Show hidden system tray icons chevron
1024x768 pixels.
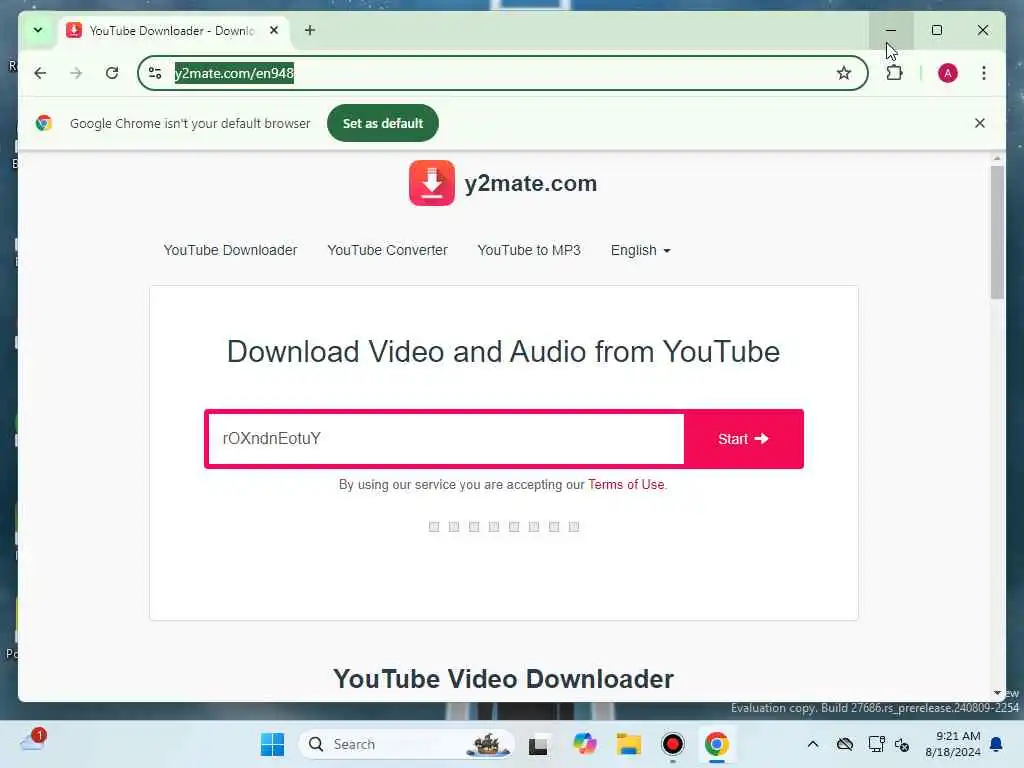click(x=813, y=744)
